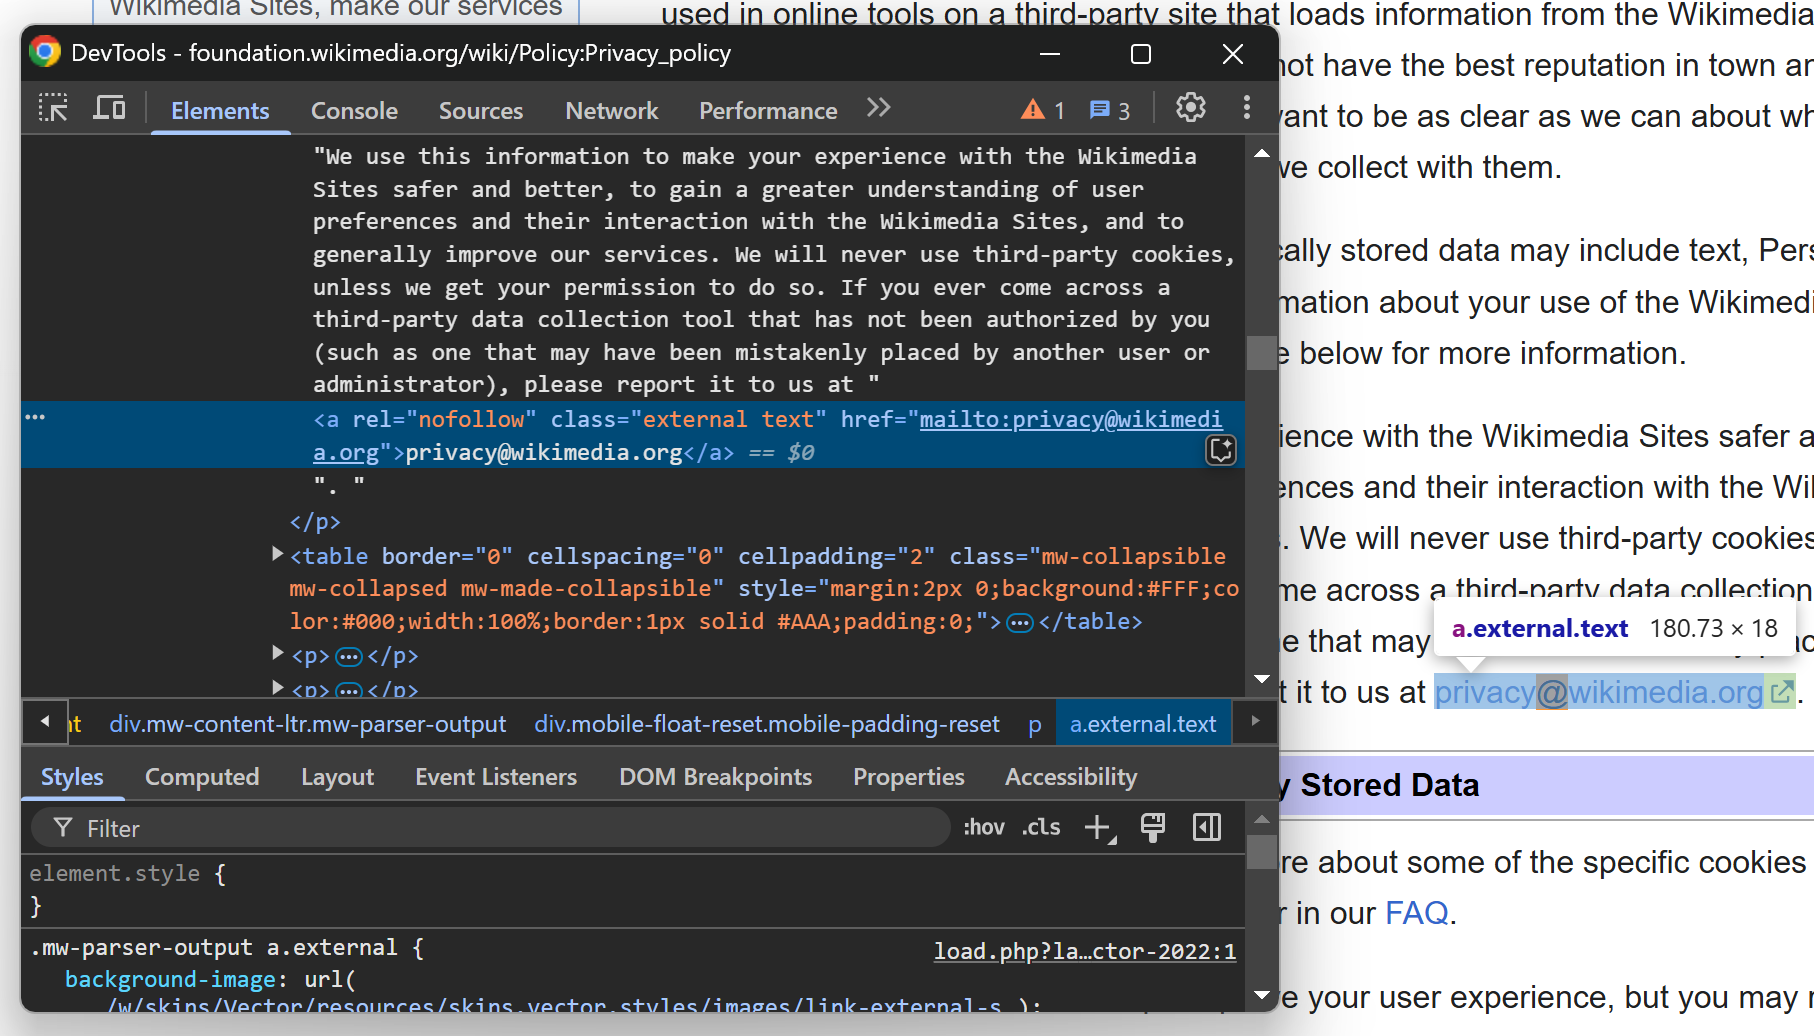Click the reveal icon on the highlighted anchor node

point(1220,451)
